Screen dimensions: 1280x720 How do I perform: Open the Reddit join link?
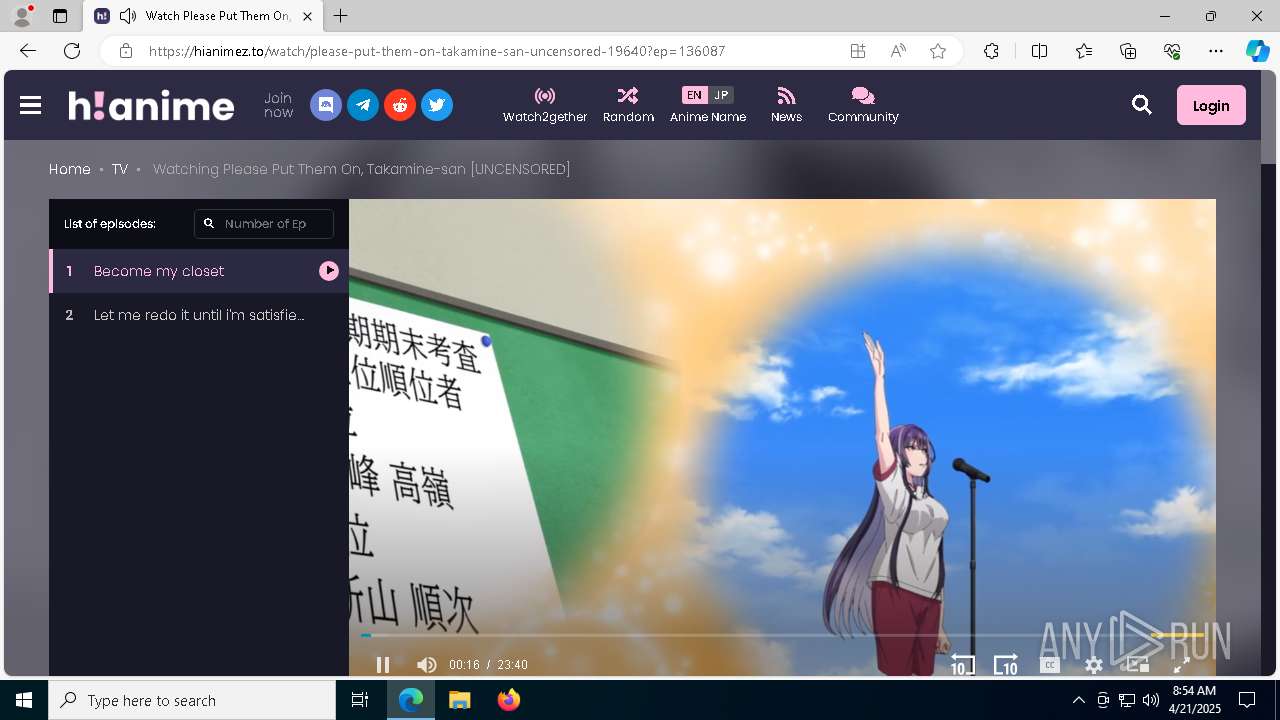[x=400, y=105]
